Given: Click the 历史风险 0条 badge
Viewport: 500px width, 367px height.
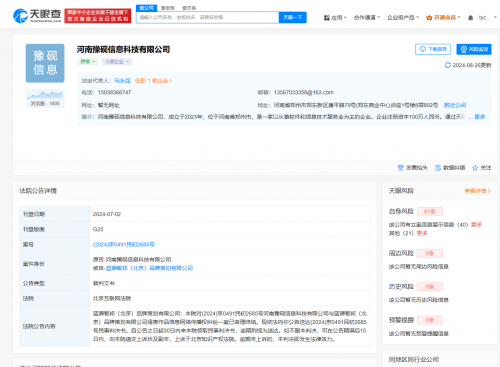Looking at the screenshot, I should [430, 287].
